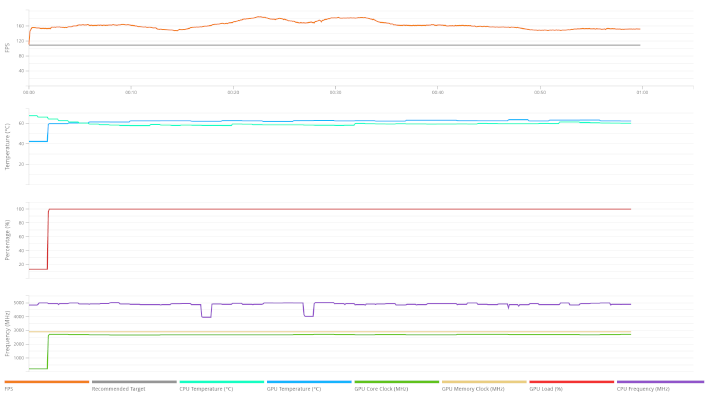708x396 pixels.
Task: Toggle CPU Temperature (°C) legend label
Action: (206, 389)
